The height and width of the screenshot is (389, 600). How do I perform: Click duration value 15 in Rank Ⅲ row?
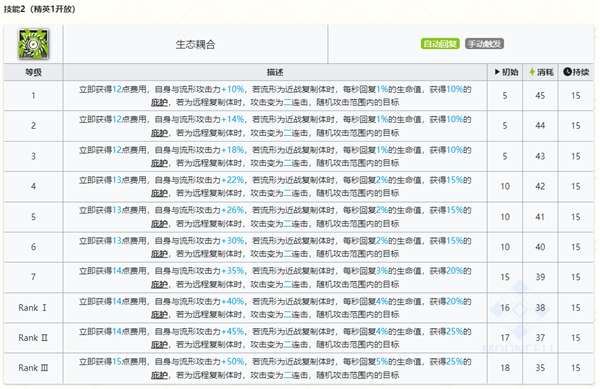pos(576,368)
